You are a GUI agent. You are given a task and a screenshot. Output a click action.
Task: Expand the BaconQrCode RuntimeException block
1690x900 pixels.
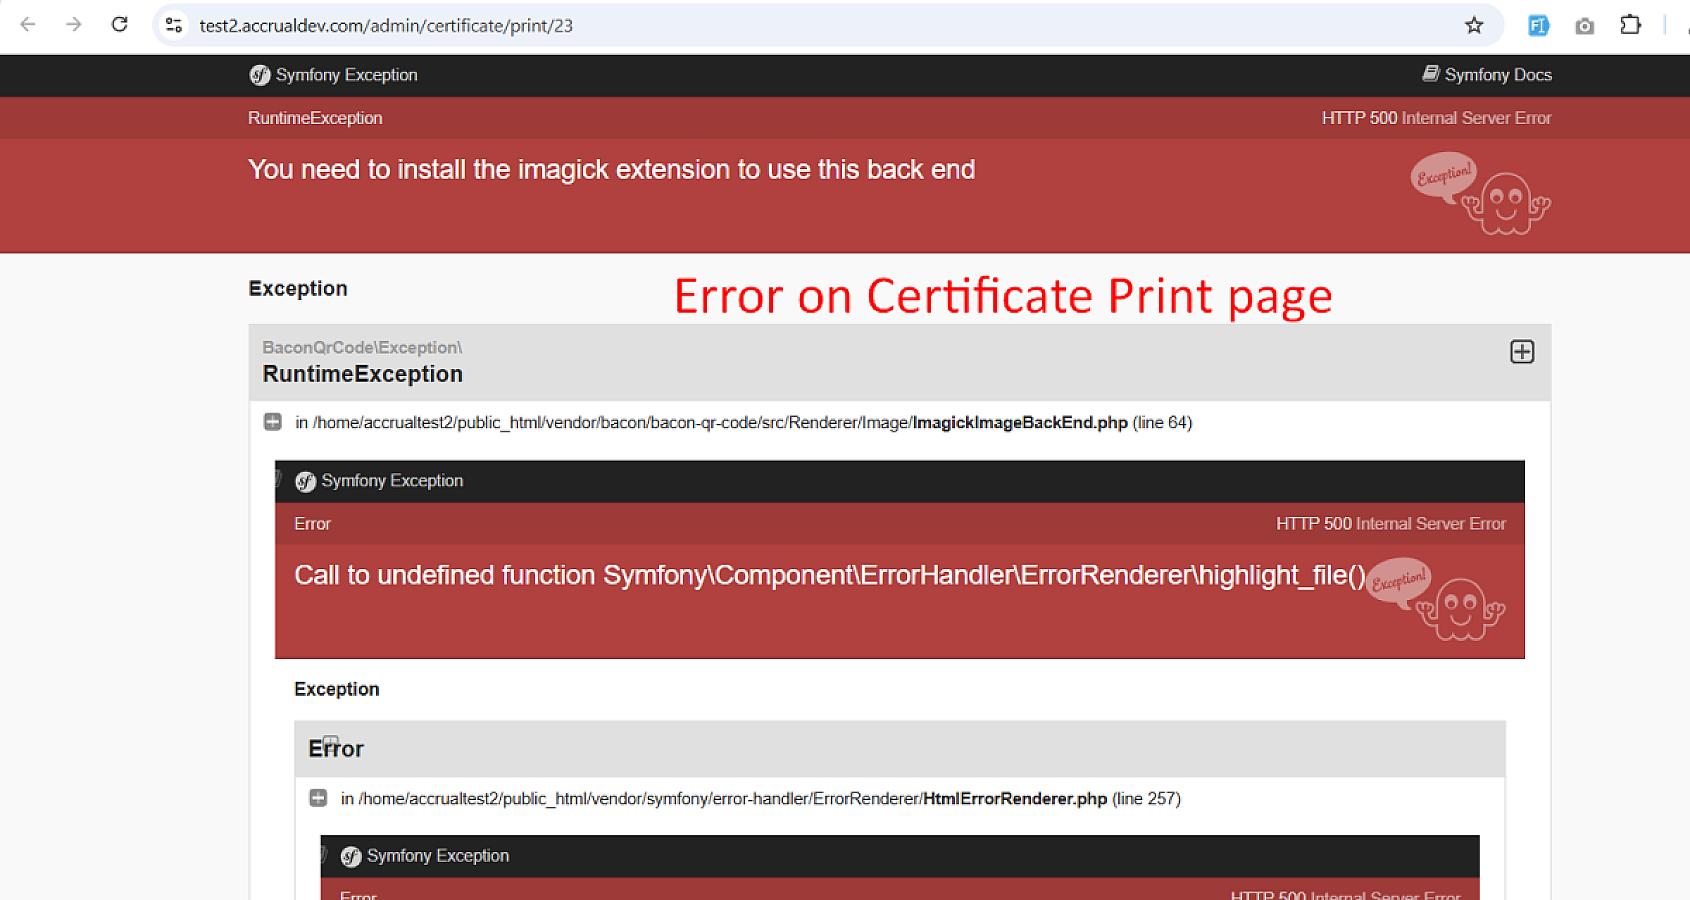coord(1521,352)
